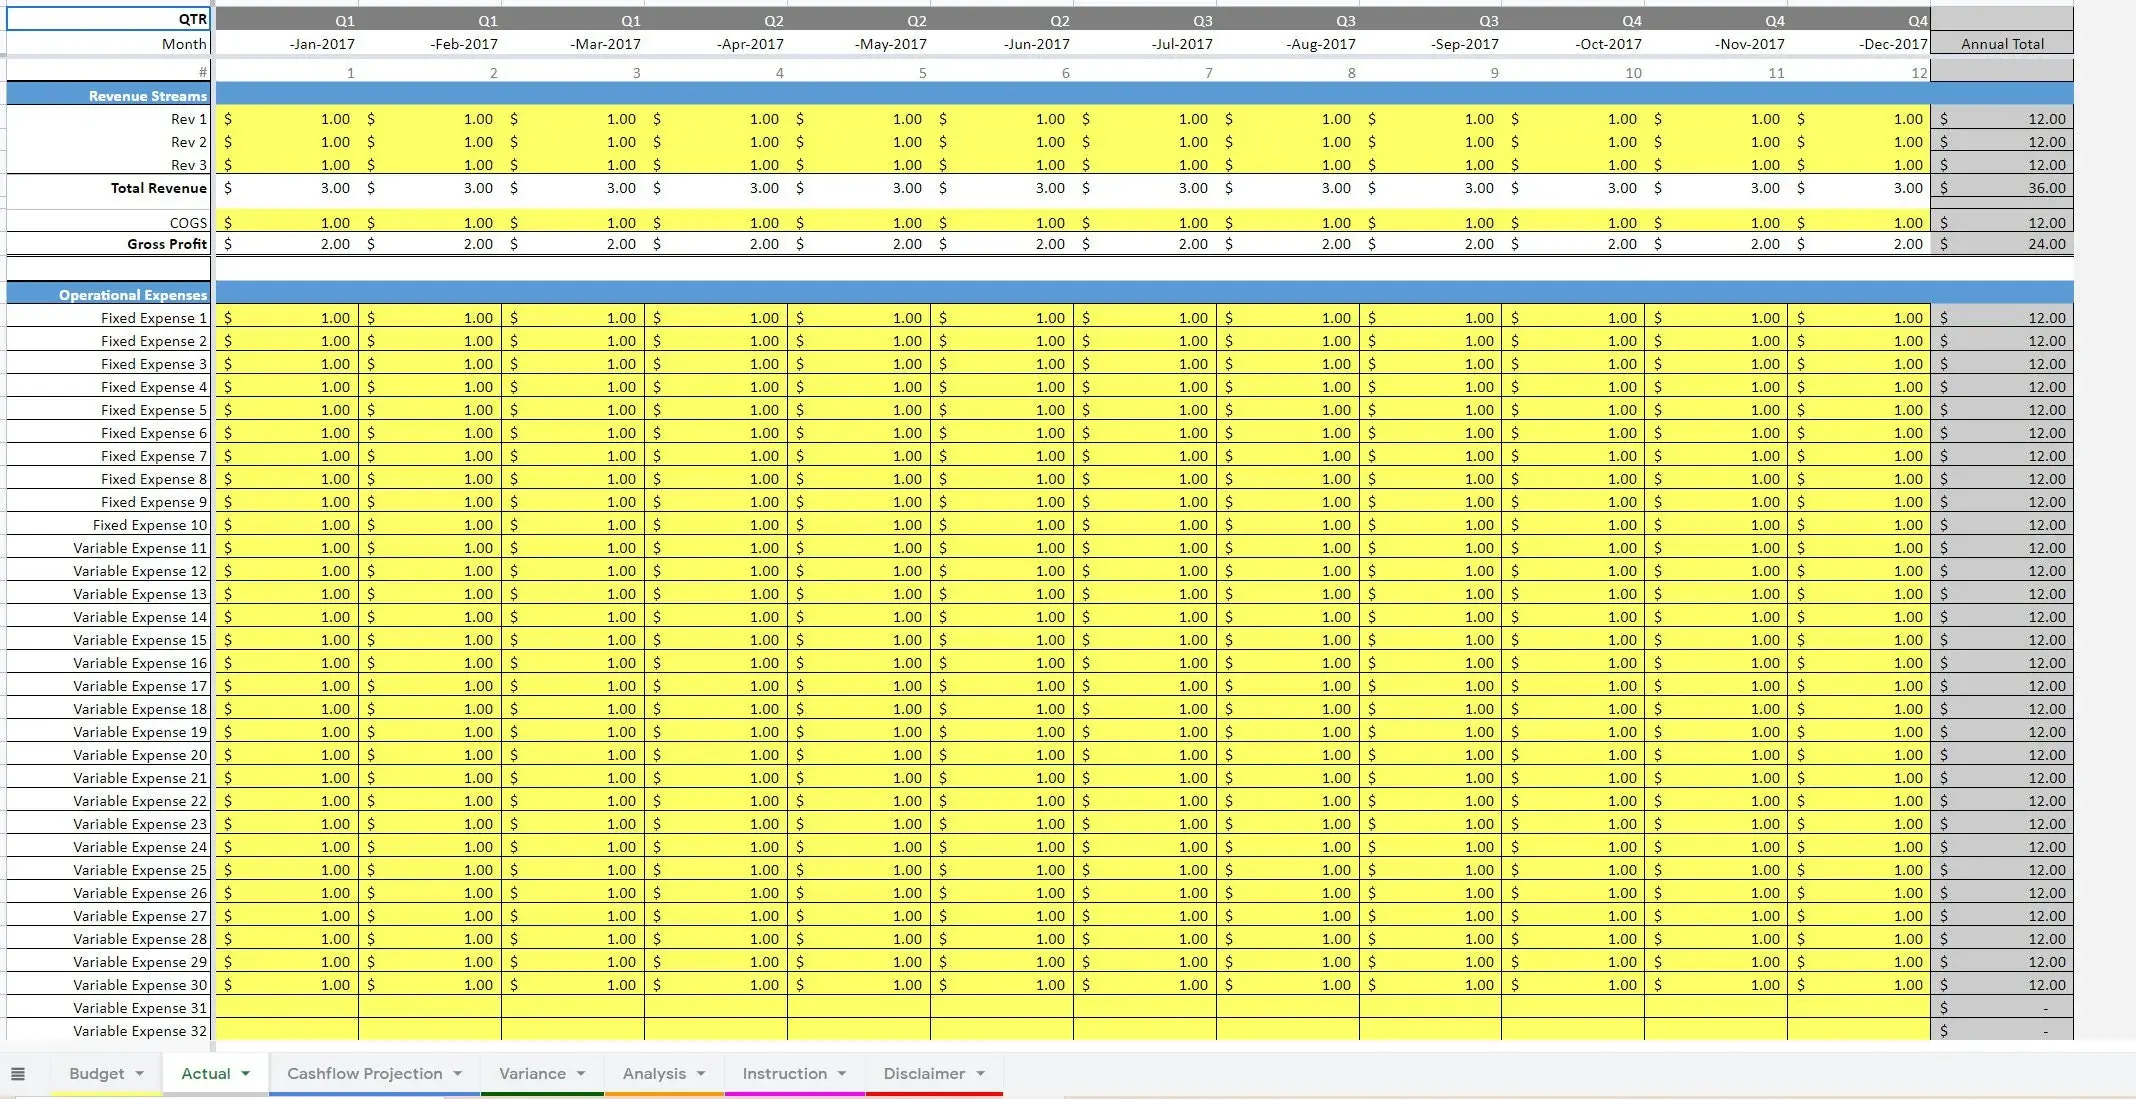Image resolution: width=2136 pixels, height=1099 pixels.
Task: Open the all sheets hamburger menu
Action: click(x=19, y=1073)
